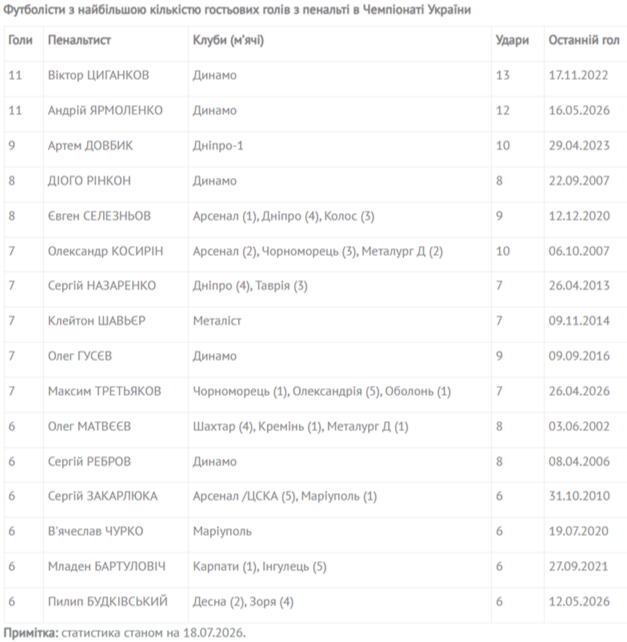The width and height of the screenshot is (627, 642).
Task: Click the 'Останній гол' column header
Action: 584,40
